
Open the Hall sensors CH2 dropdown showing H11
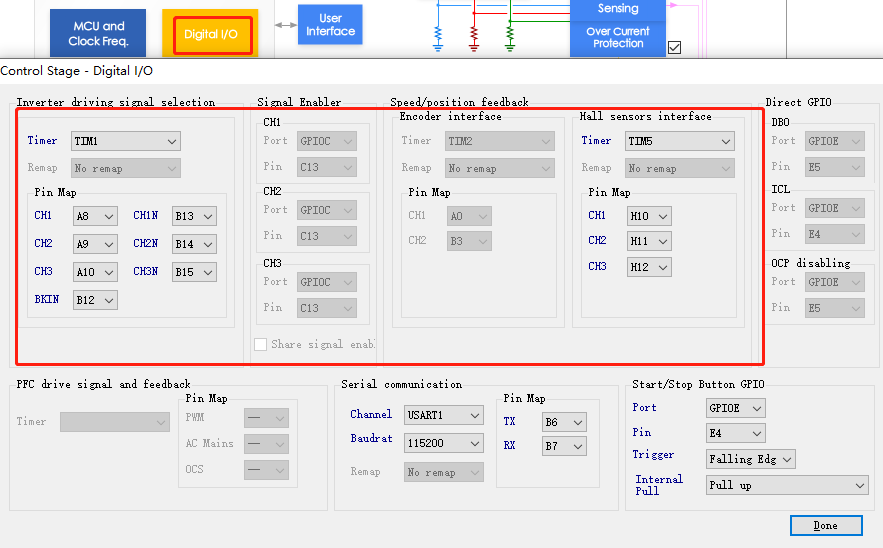649,241
